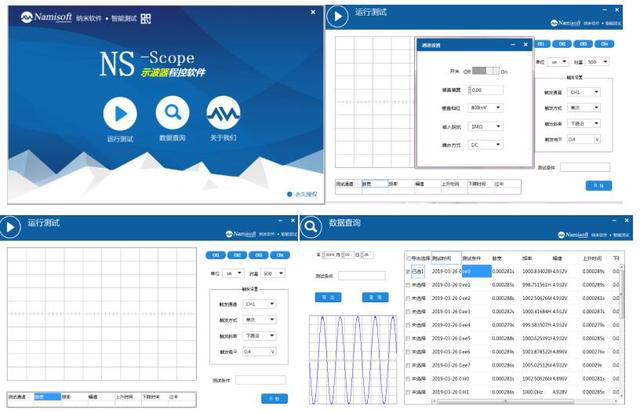Toggle the 开关 Off/On switch
640x413 pixels.
click(484, 71)
